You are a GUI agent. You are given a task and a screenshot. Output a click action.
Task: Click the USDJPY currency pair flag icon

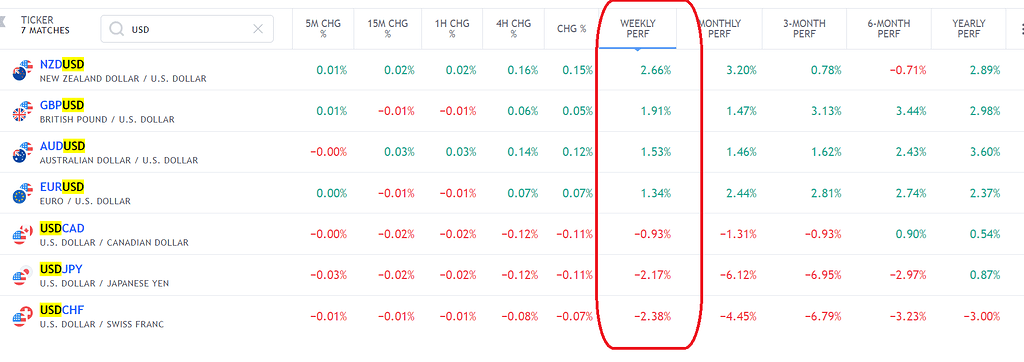[22, 275]
